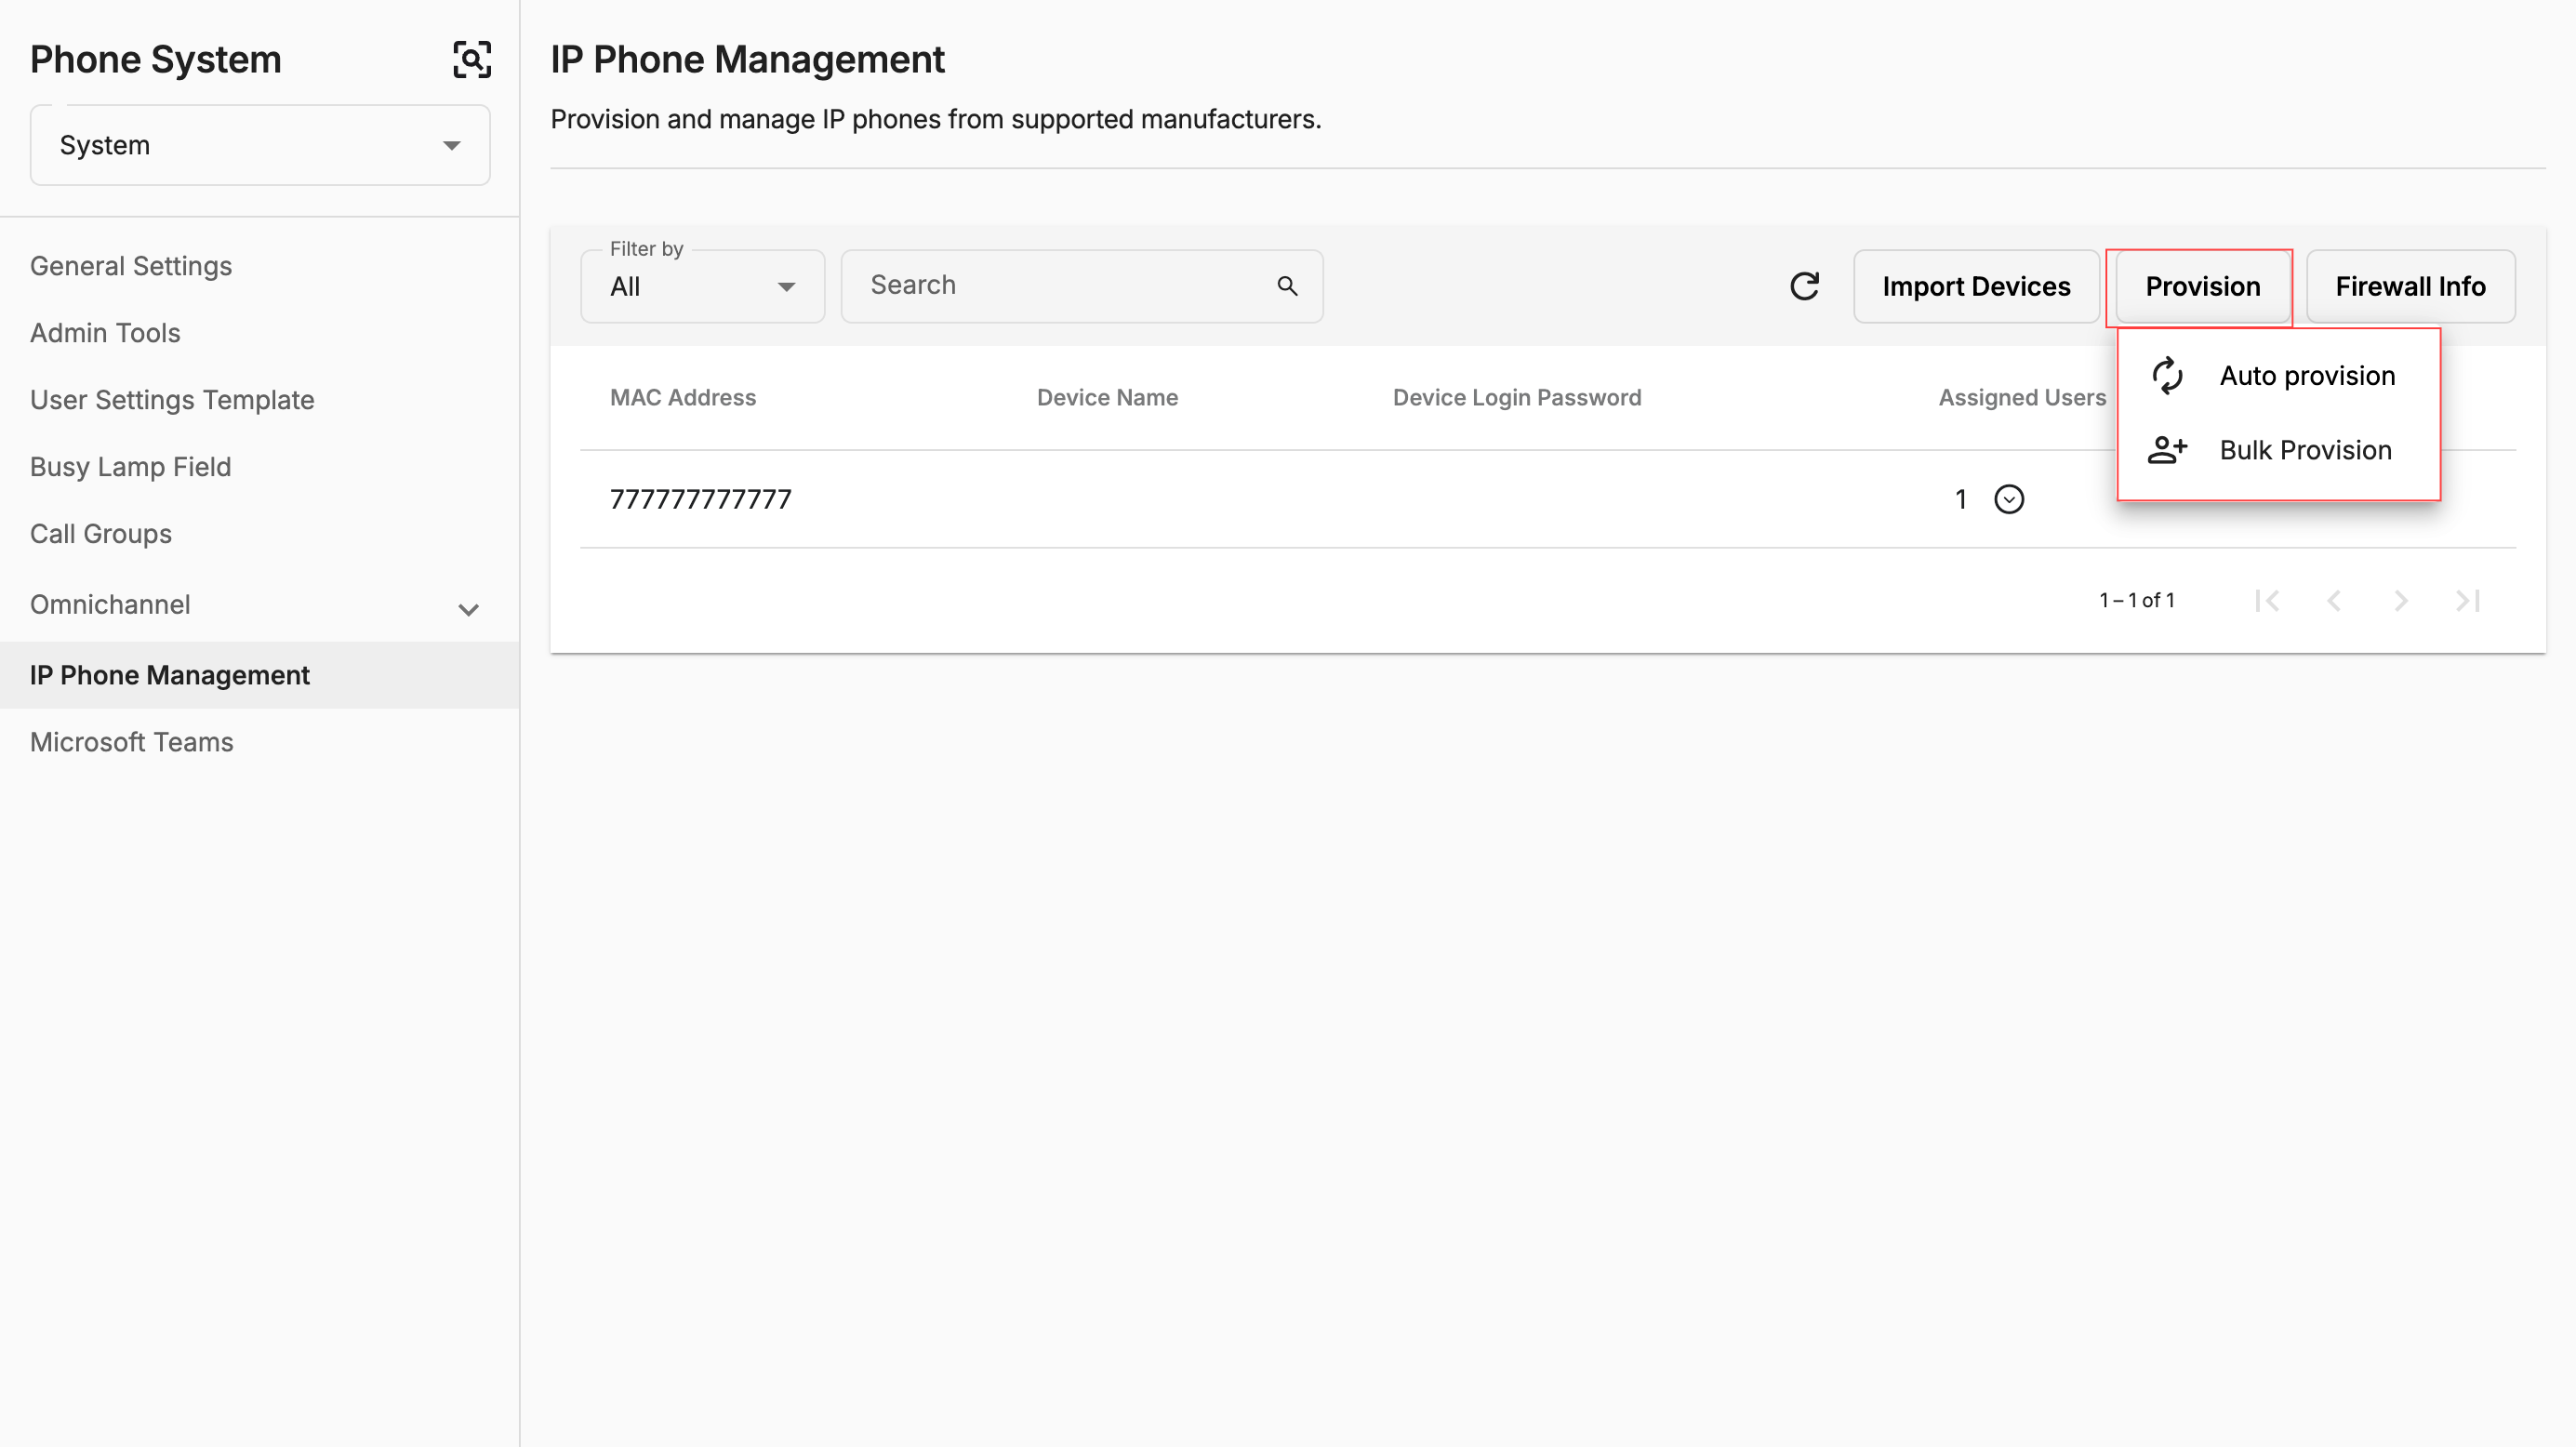Open Microsoft Teams in the sidebar
The height and width of the screenshot is (1447, 2576).
[x=131, y=742]
